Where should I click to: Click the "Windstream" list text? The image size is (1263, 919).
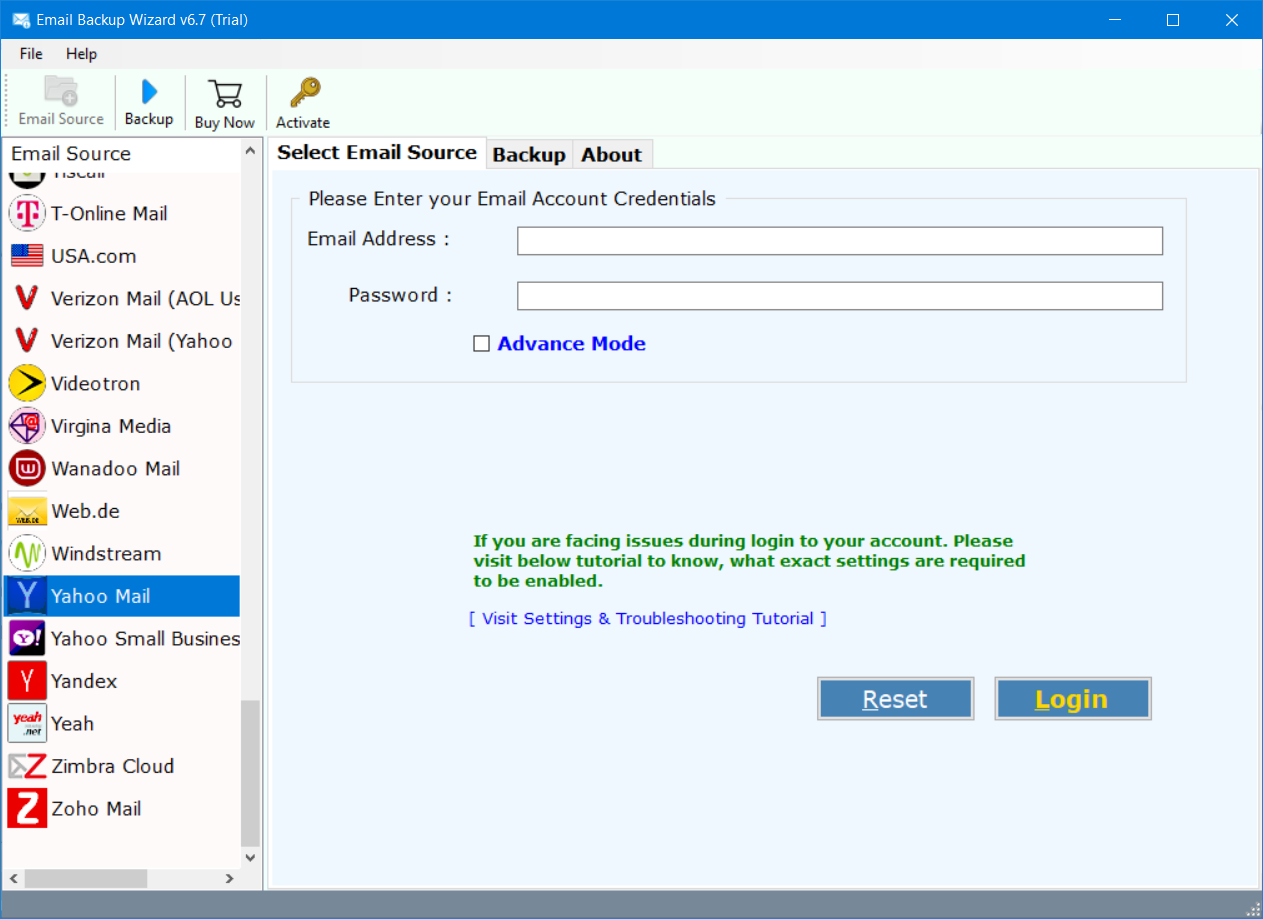click(x=106, y=553)
